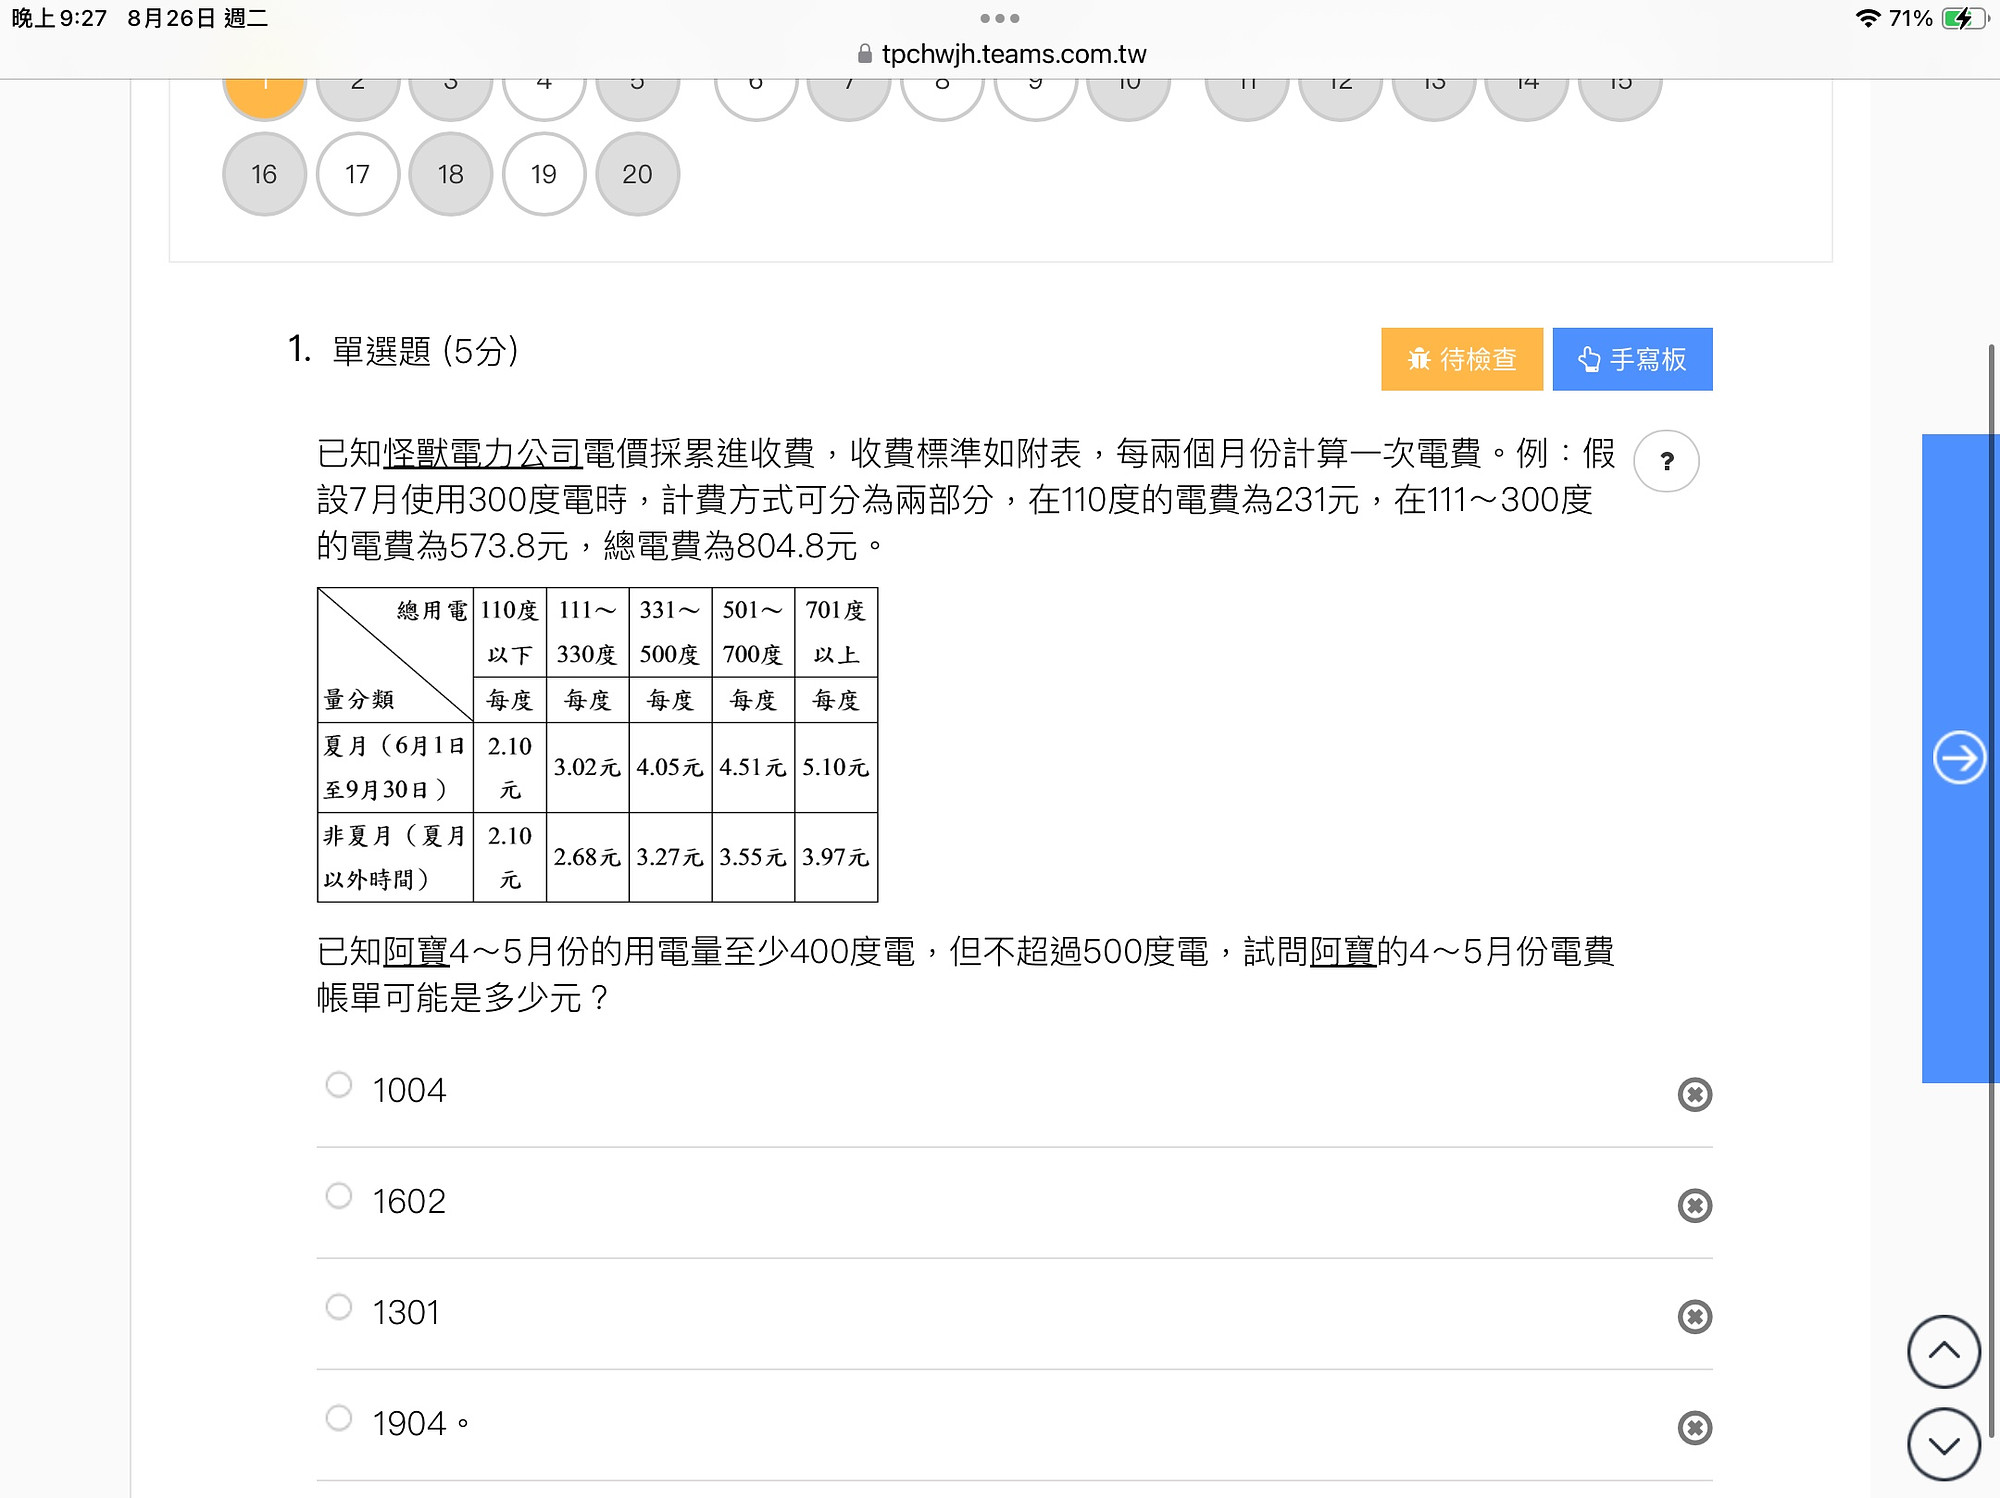Select answer option 1602
This screenshot has width=2000, height=1498.
339,1196
